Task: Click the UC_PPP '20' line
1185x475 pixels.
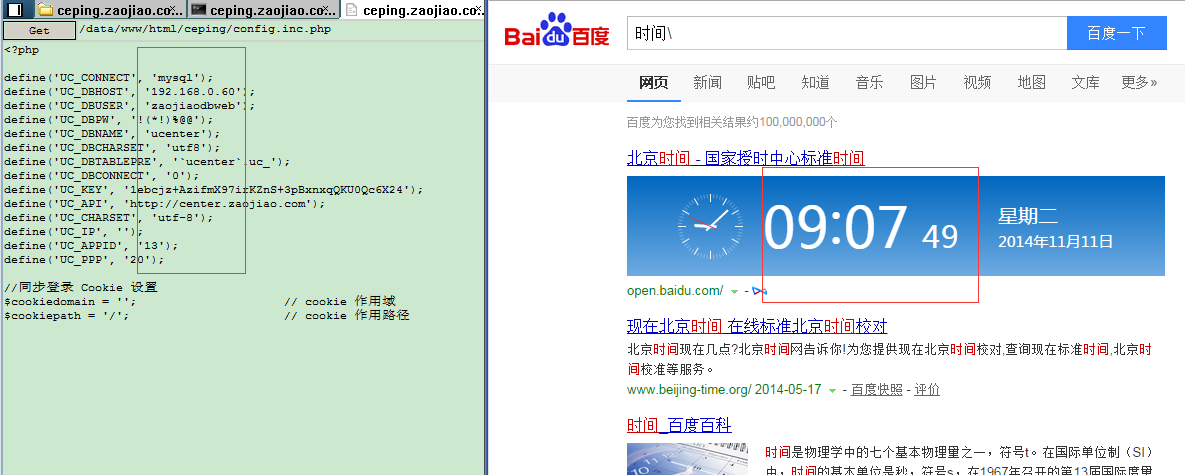Action: click(84, 260)
